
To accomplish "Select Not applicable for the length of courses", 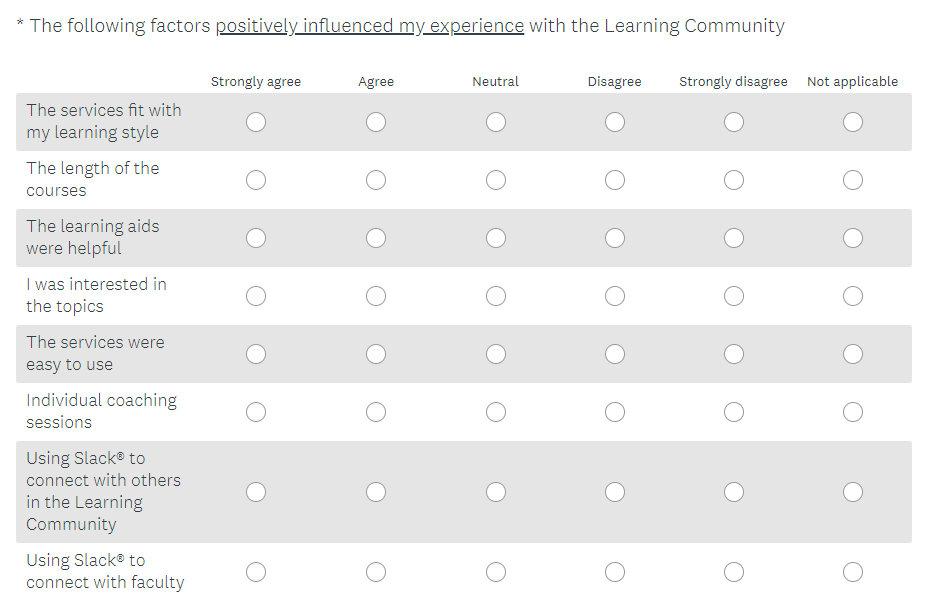I will click(853, 180).
